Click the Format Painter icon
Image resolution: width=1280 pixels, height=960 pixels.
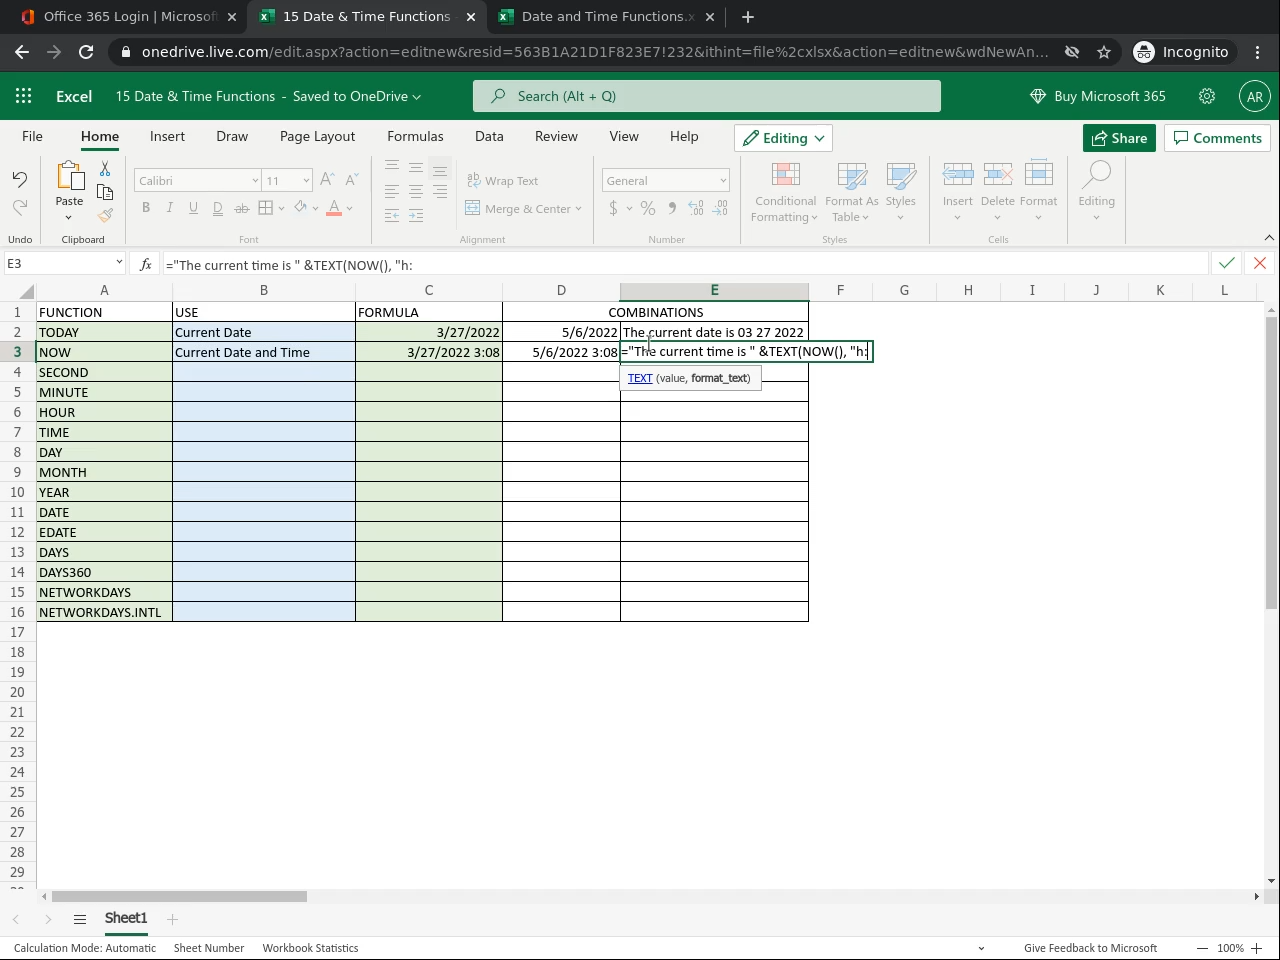tap(105, 215)
